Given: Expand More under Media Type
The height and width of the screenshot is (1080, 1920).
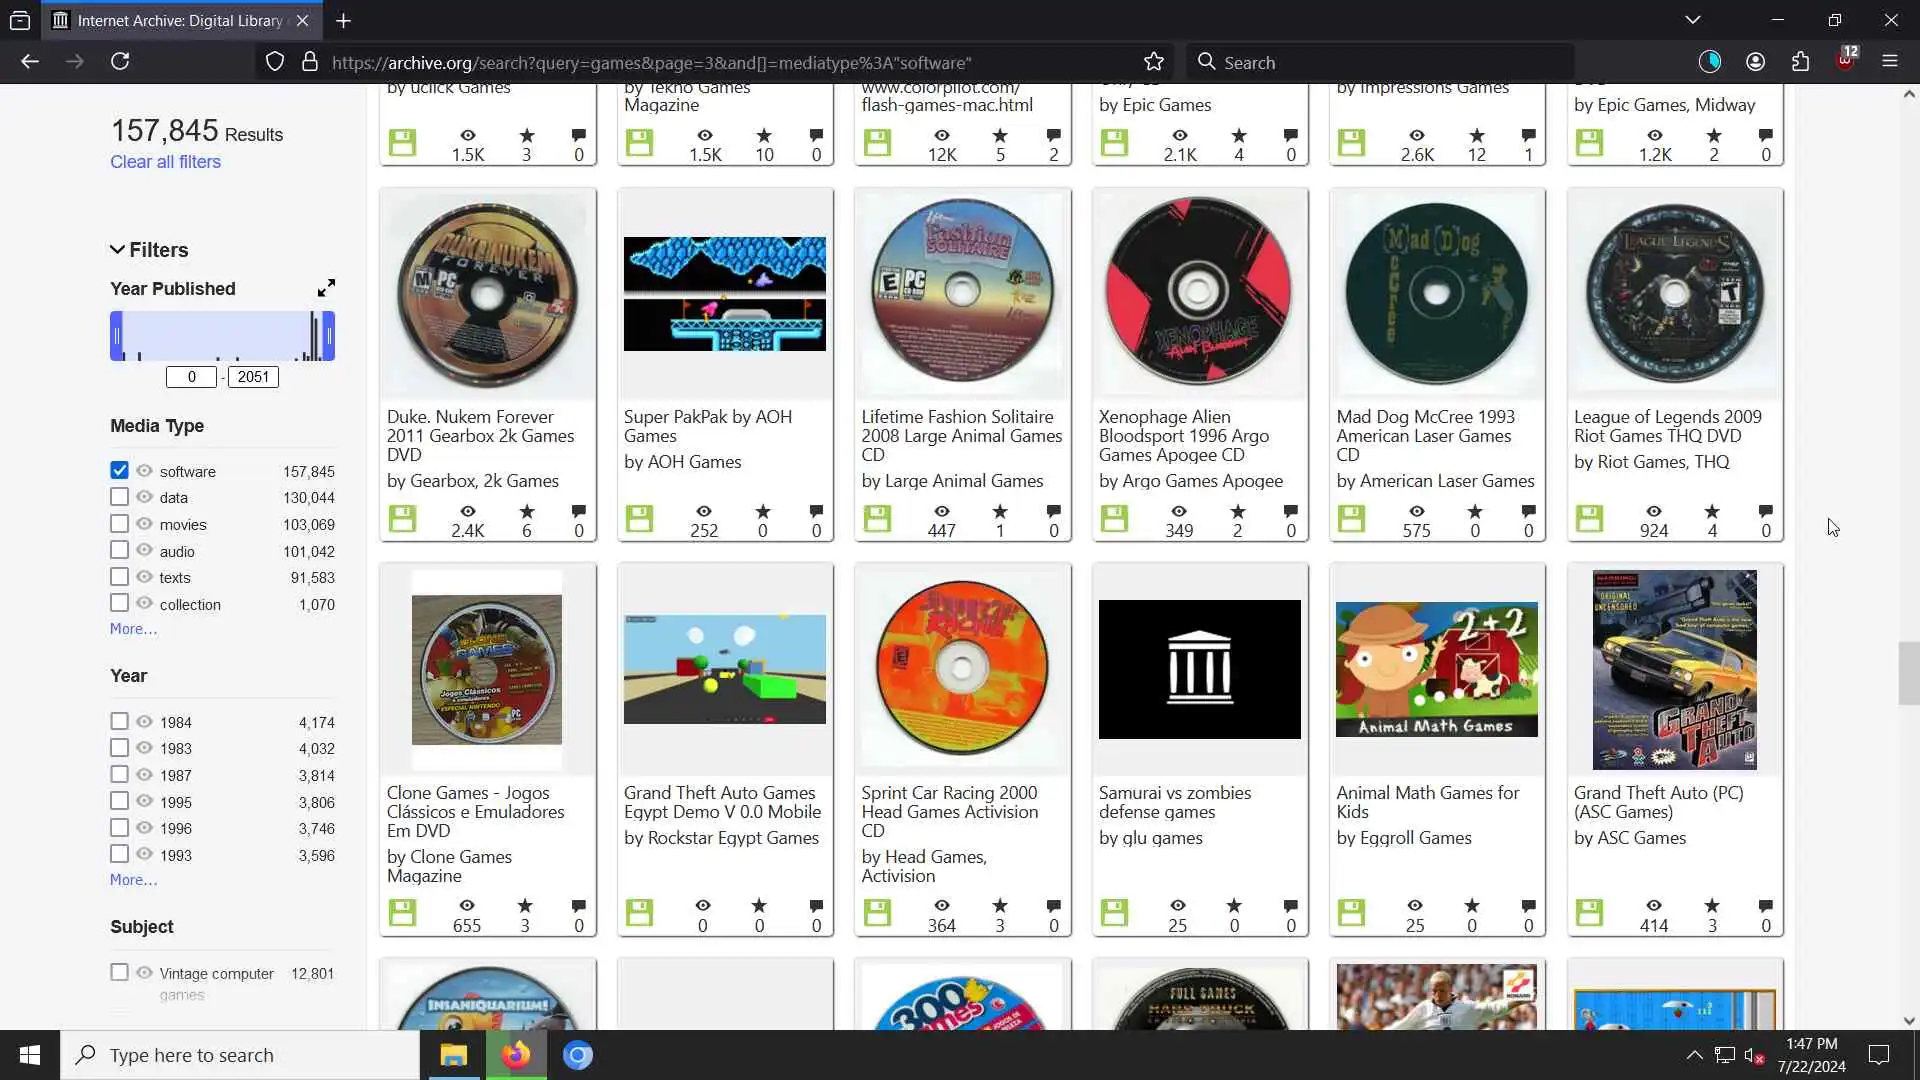Looking at the screenshot, I should click(133, 629).
